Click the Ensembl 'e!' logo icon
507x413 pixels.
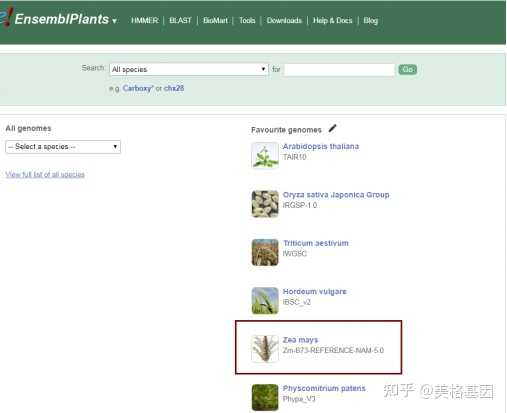(6, 17)
